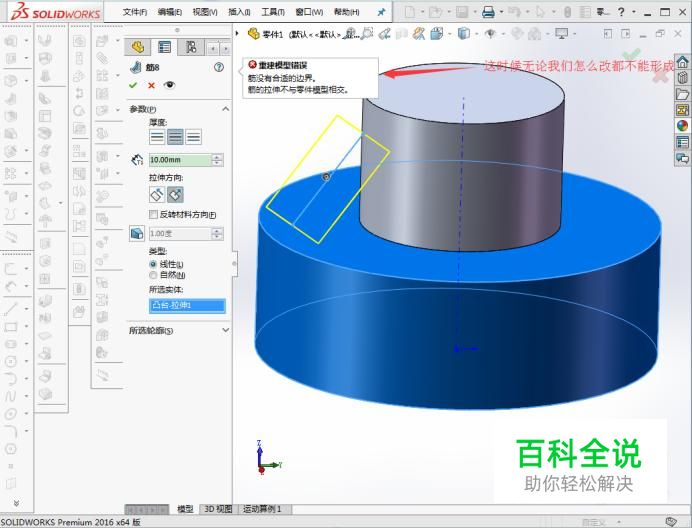This screenshot has width=692, height=528.
Task: Toggle the draft on/off button
Action: [137, 233]
